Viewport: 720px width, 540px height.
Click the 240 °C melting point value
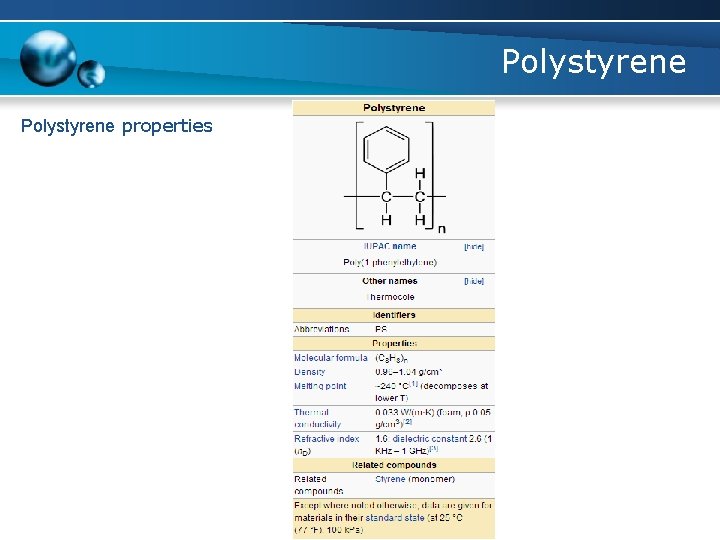tap(392, 386)
